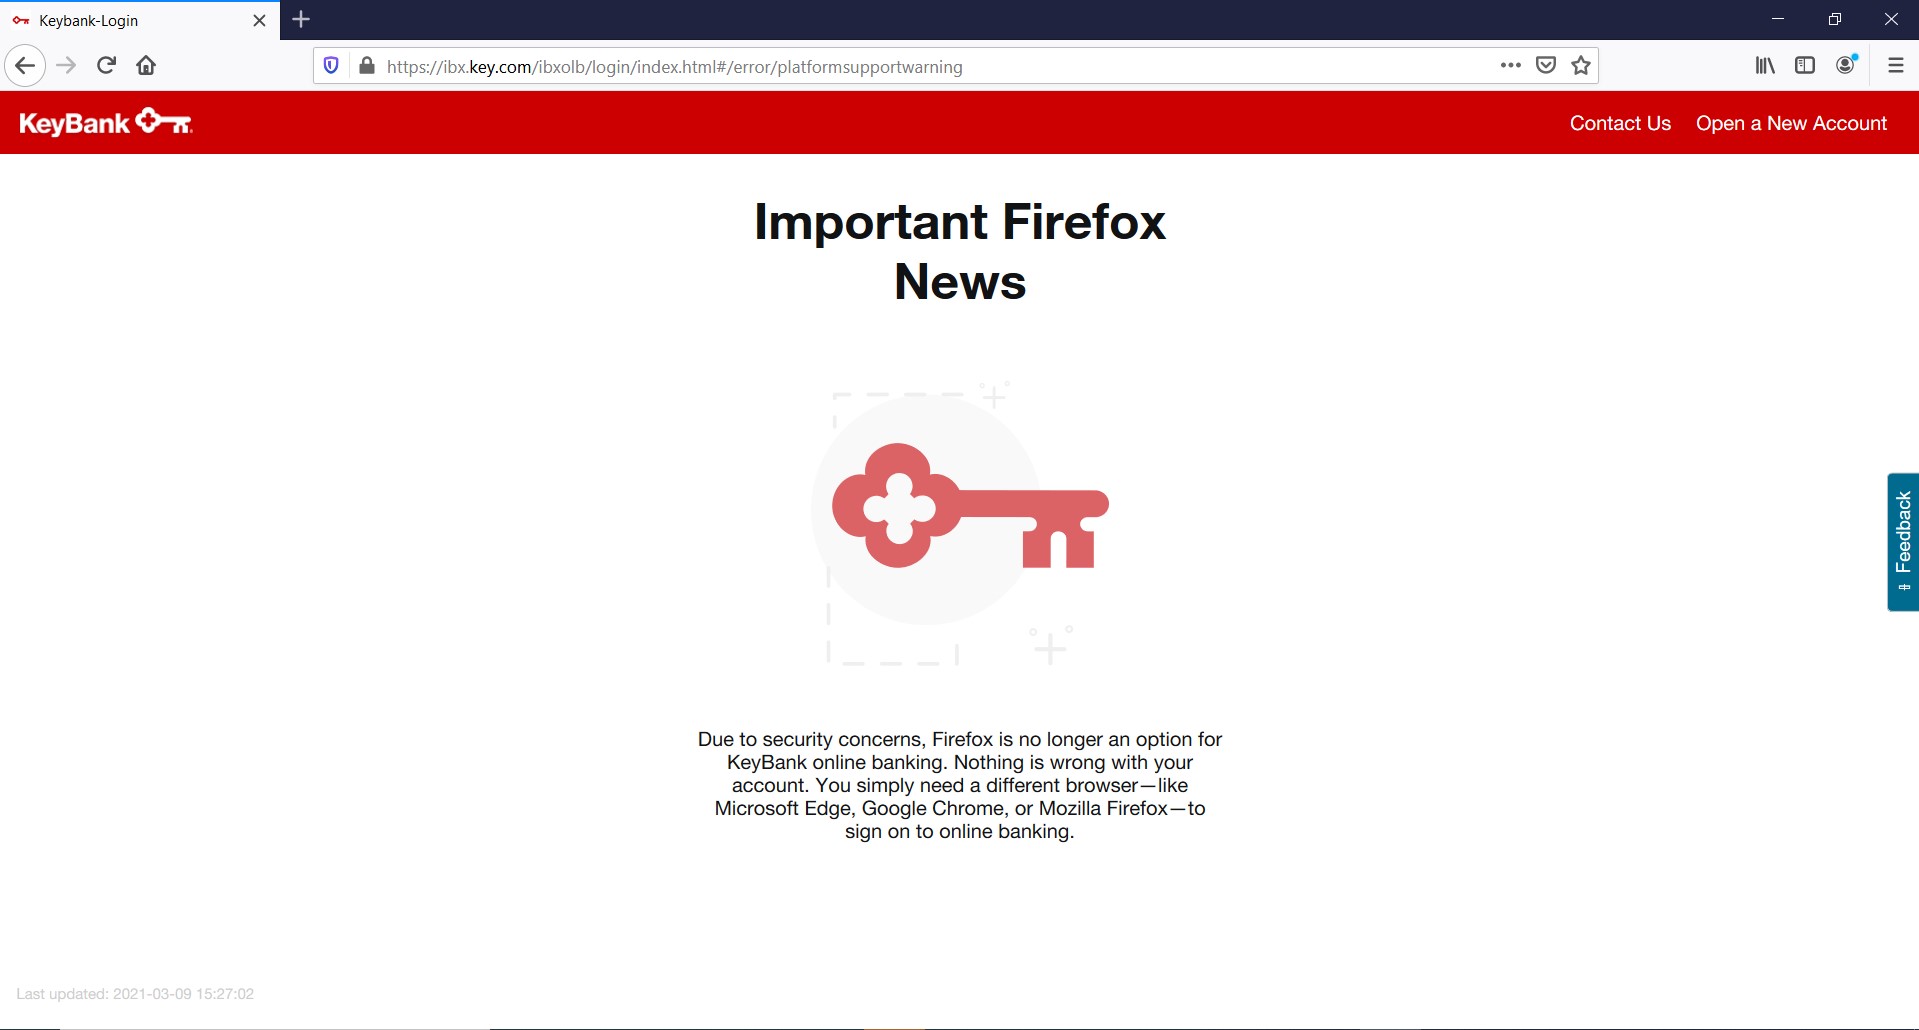Open the sidebar panel icon
The image size is (1919, 1030).
pyautogui.click(x=1804, y=65)
